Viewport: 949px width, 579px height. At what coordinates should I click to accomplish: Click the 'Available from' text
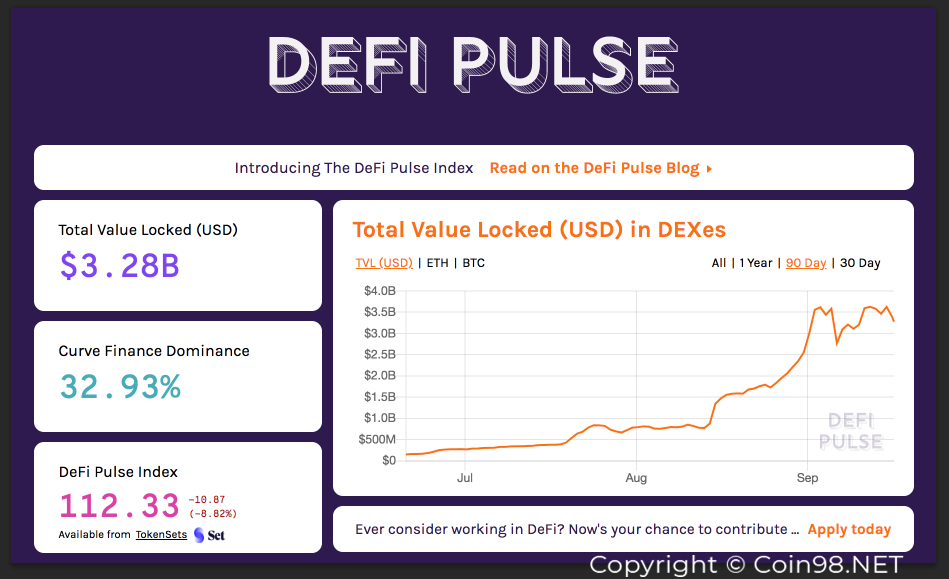click(x=94, y=535)
